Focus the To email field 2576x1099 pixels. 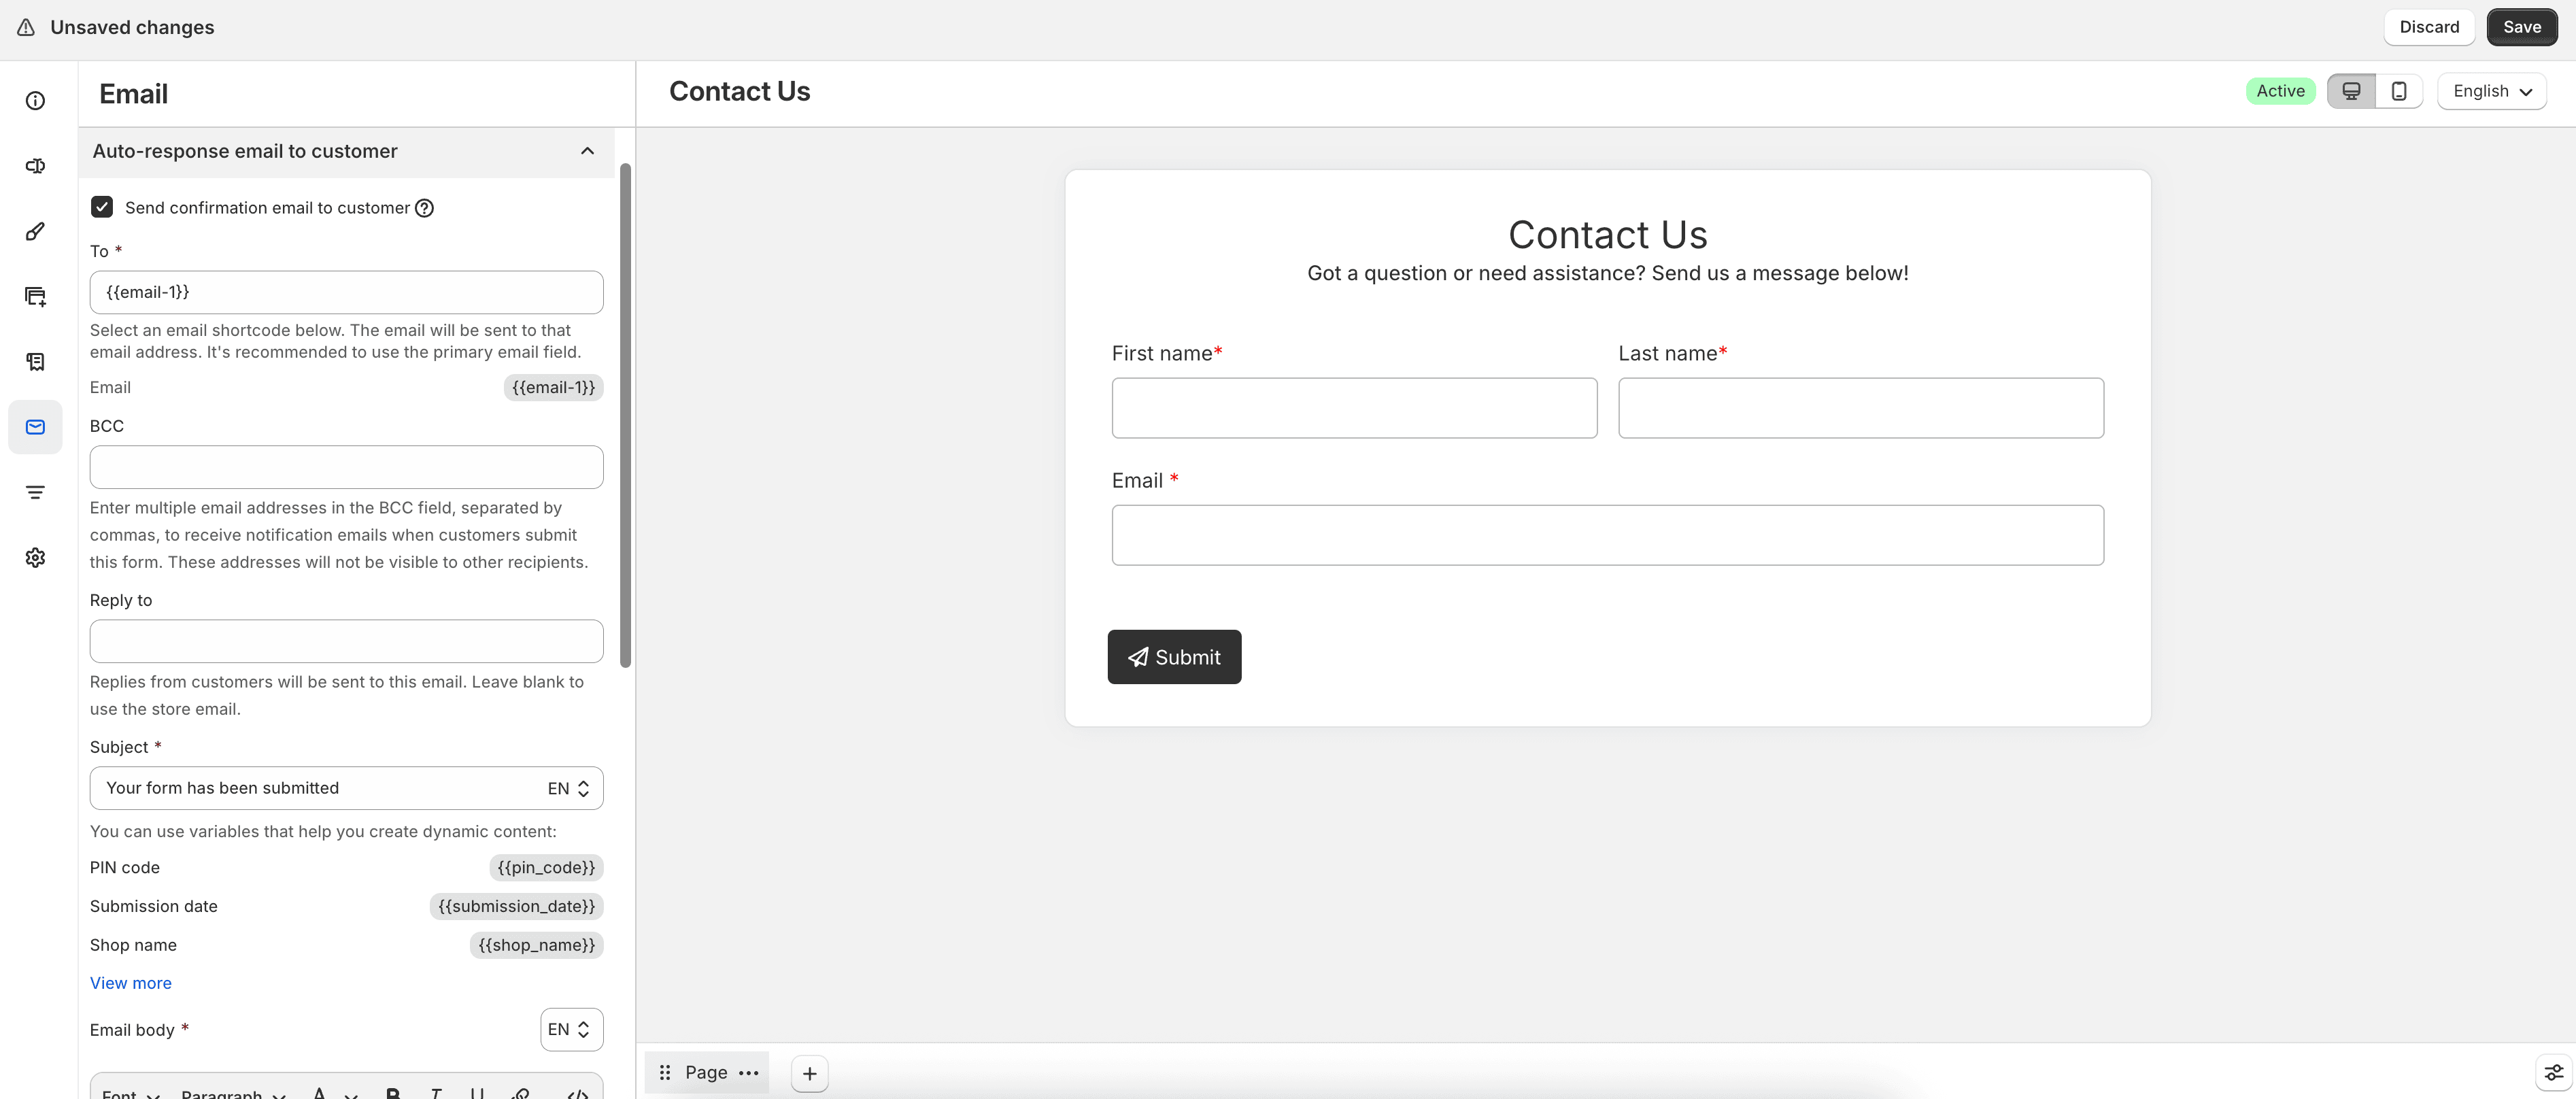click(x=346, y=292)
